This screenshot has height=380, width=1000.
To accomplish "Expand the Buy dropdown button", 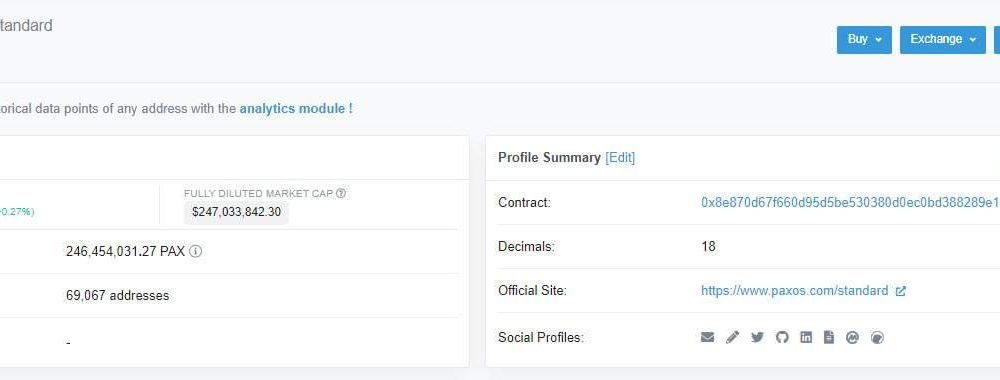I will point(864,40).
